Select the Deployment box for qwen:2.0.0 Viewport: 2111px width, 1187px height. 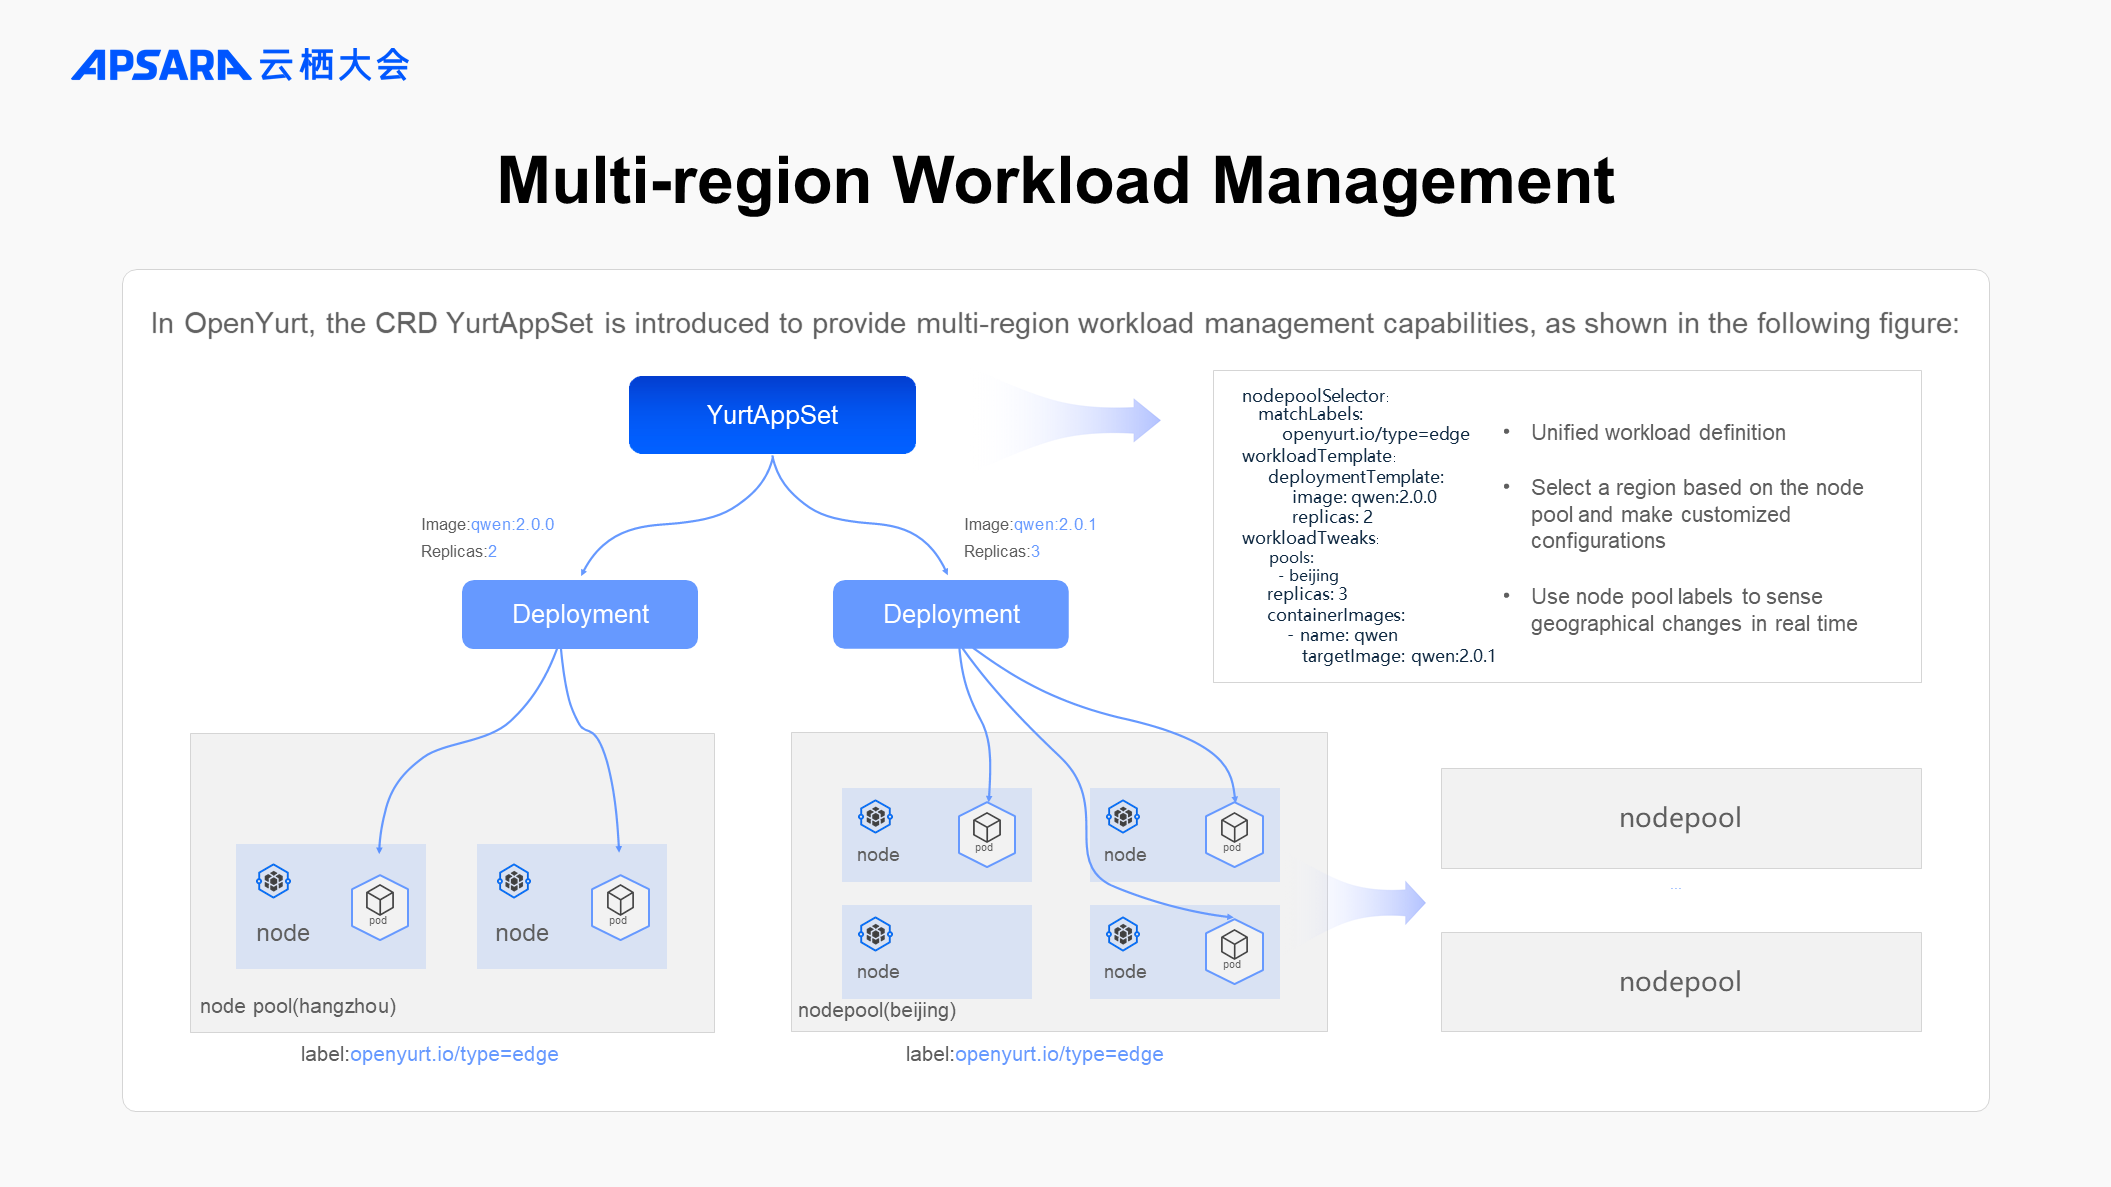click(580, 614)
